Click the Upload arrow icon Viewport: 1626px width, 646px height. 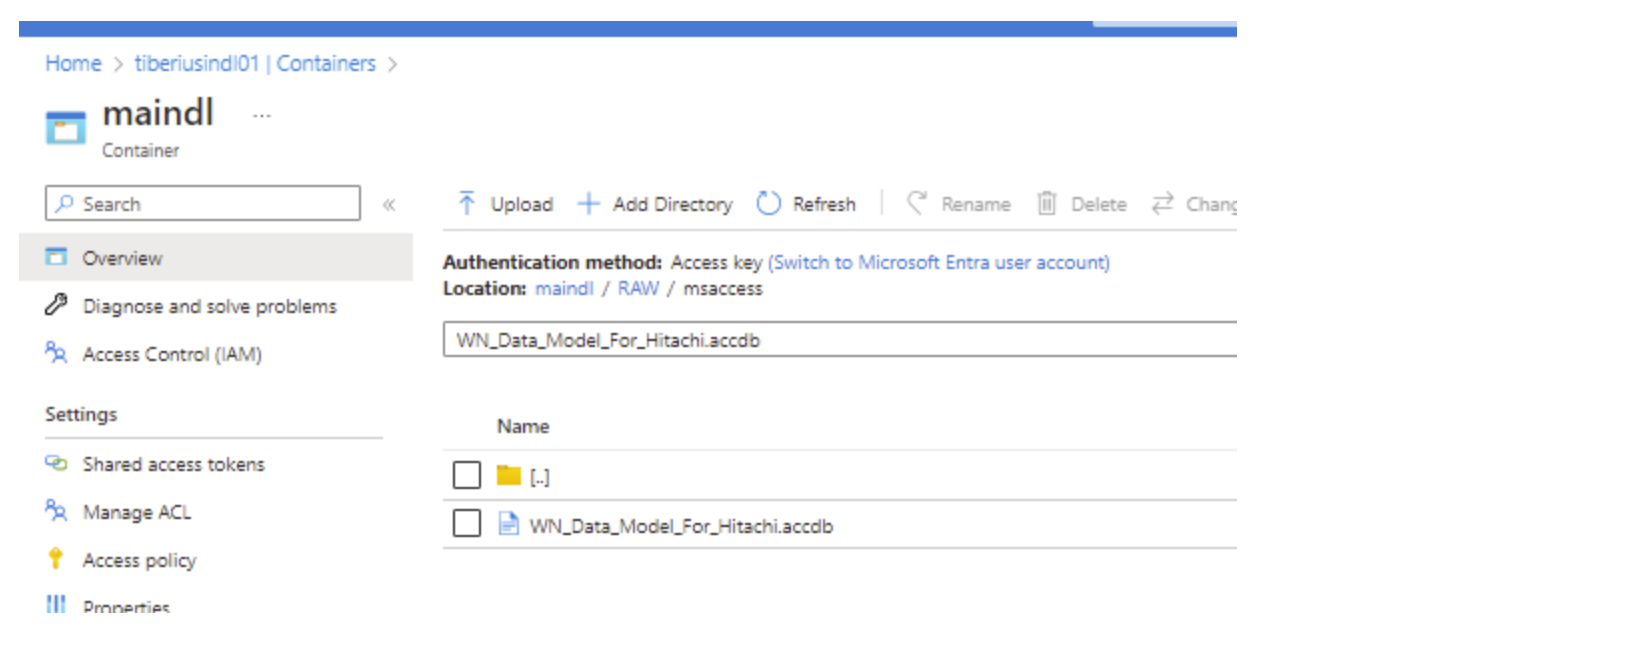pos(466,204)
